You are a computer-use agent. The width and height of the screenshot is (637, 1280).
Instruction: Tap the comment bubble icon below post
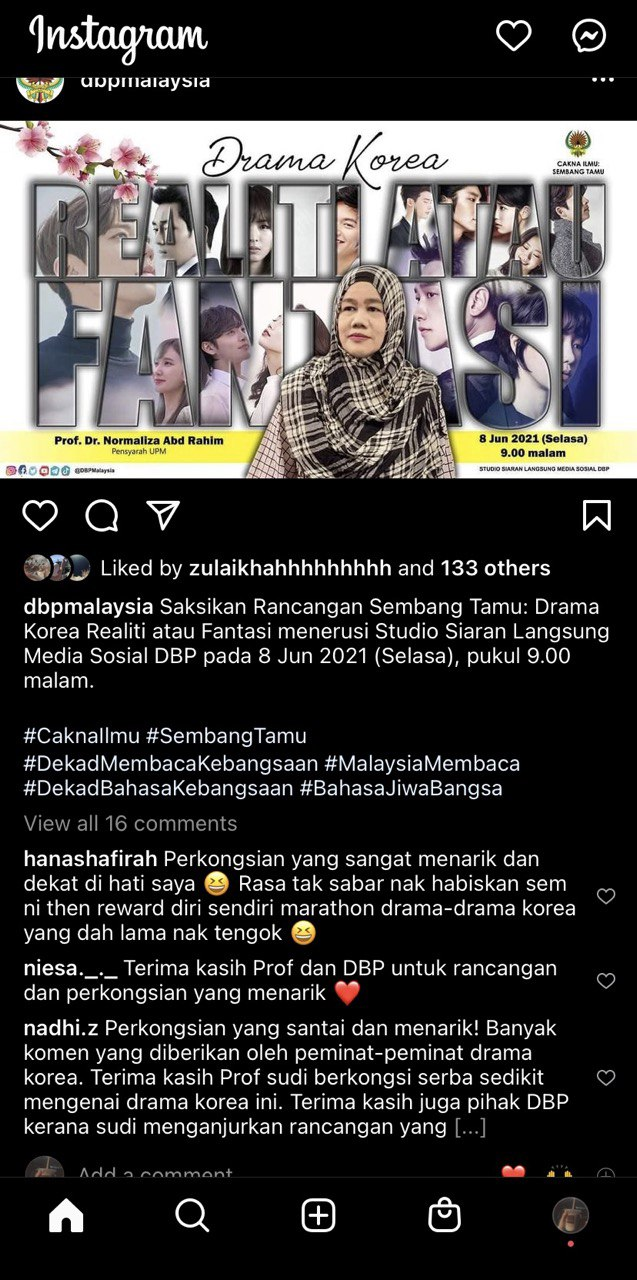(x=102, y=515)
